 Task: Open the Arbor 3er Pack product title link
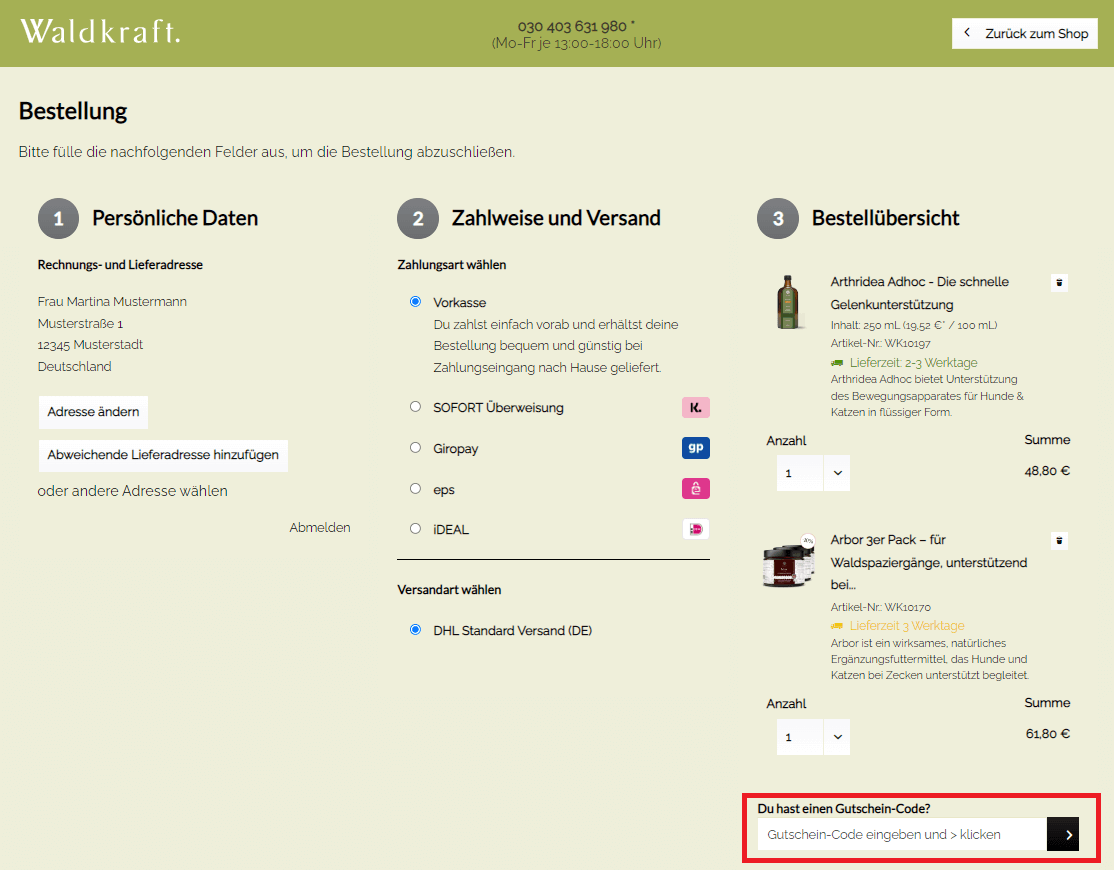(x=929, y=562)
